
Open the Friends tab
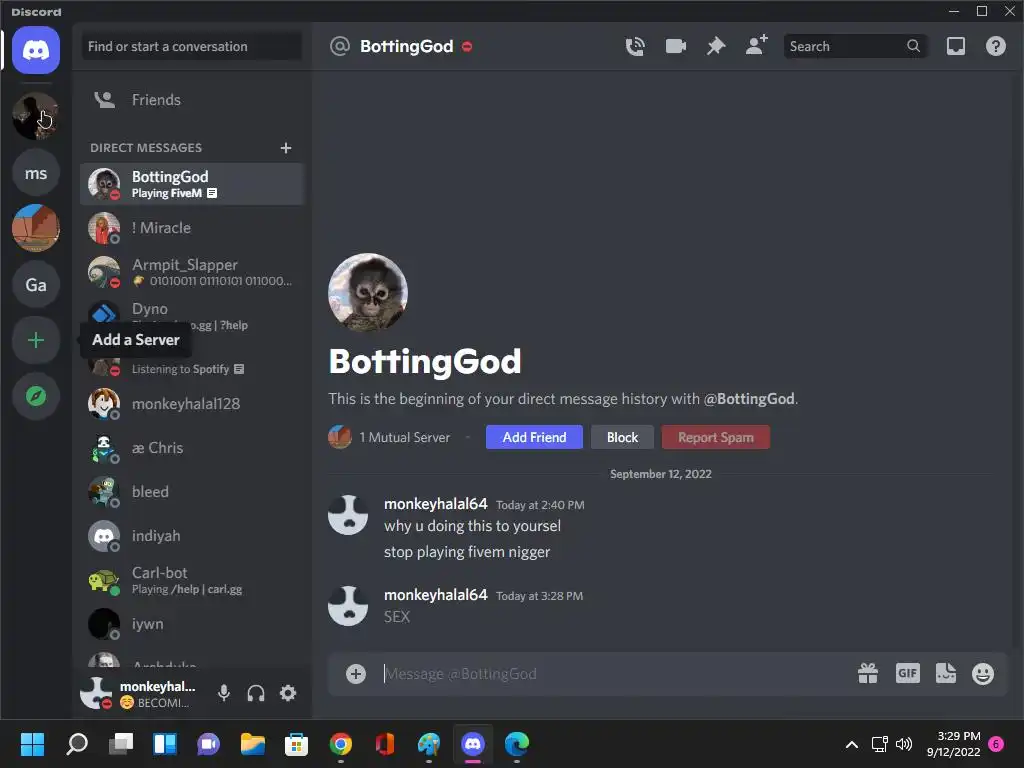[x=192, y=100]
